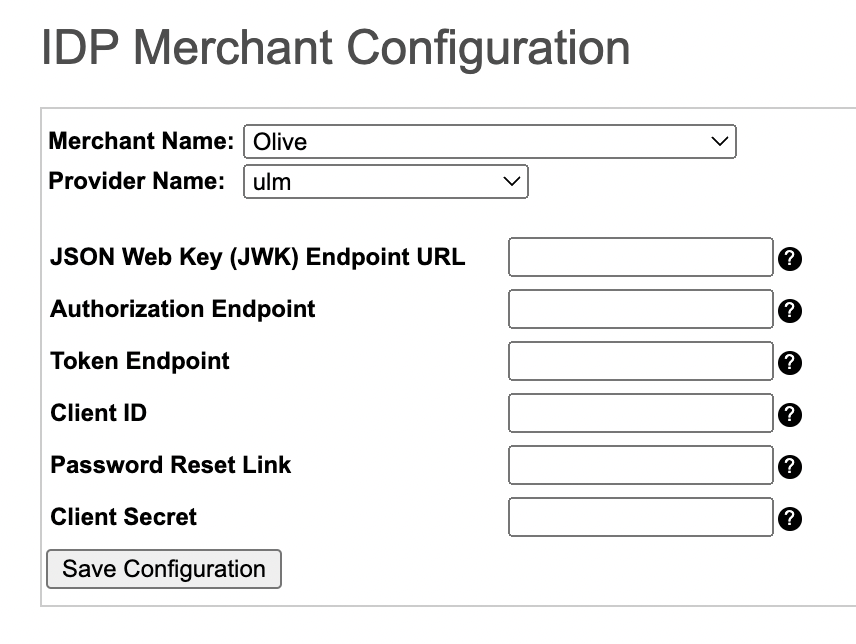The width and height of the screenshot is (856, 644).
Task: Select the 'Password Reset Link' label text
Action: pos(171,465)
